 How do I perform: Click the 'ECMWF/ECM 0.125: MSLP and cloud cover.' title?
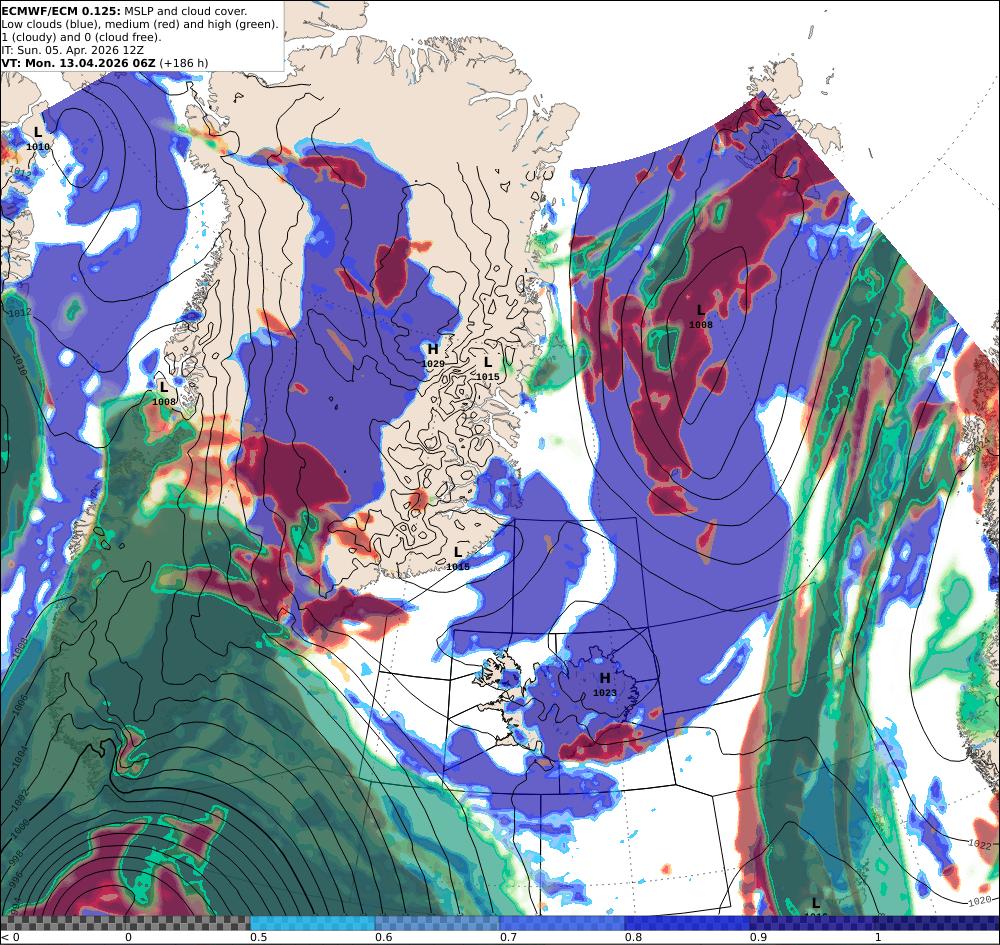click(x=124, y=11)
